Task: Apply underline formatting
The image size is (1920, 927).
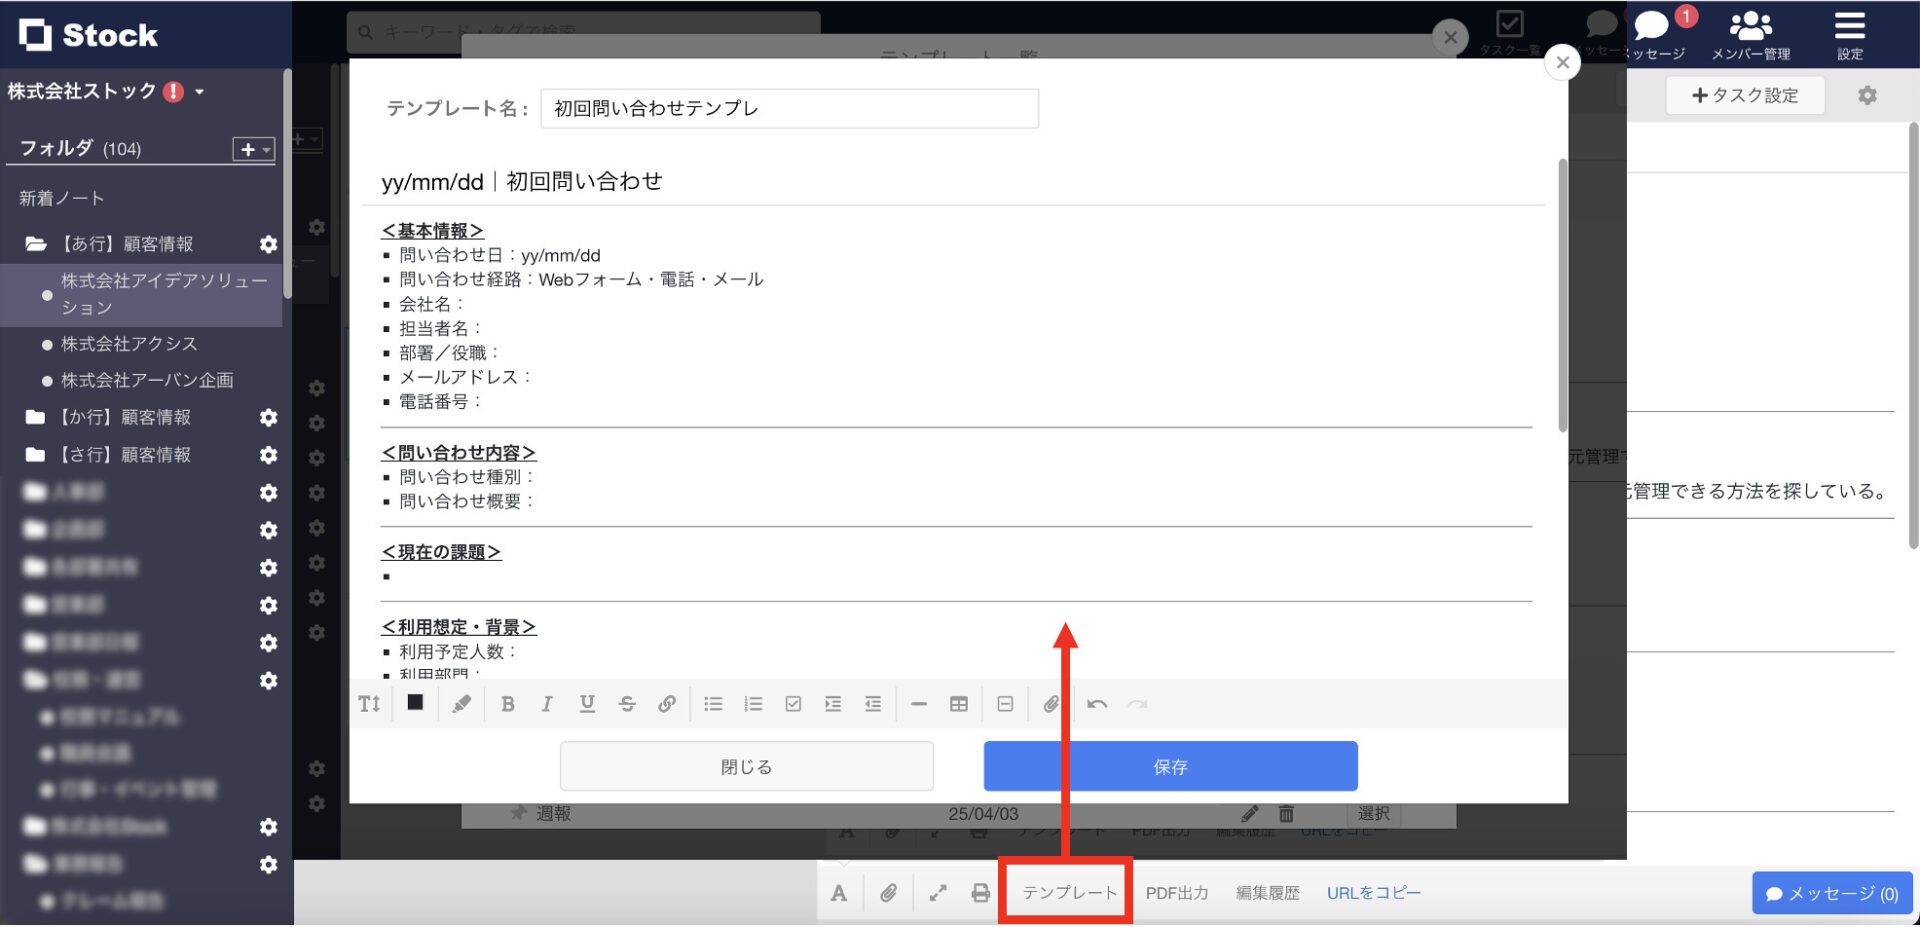Action: point(587,703)
